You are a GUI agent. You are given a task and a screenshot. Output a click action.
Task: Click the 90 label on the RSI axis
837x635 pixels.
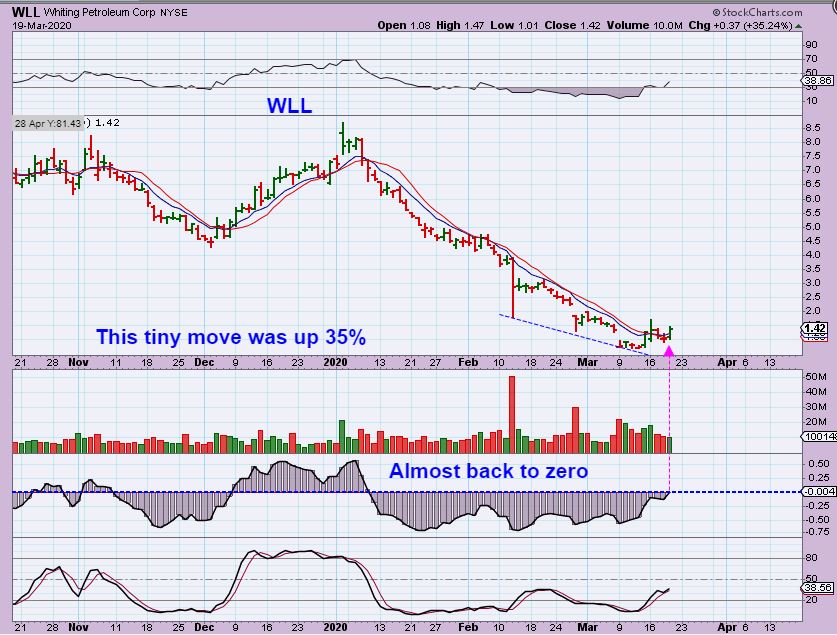click(811, 44)
